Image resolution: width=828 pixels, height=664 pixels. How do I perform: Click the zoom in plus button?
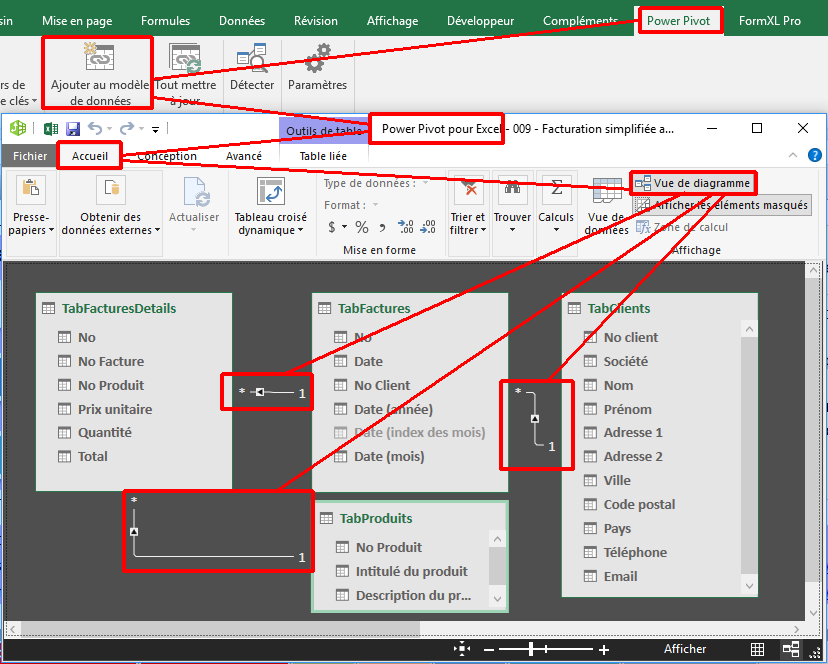[604, 650]
